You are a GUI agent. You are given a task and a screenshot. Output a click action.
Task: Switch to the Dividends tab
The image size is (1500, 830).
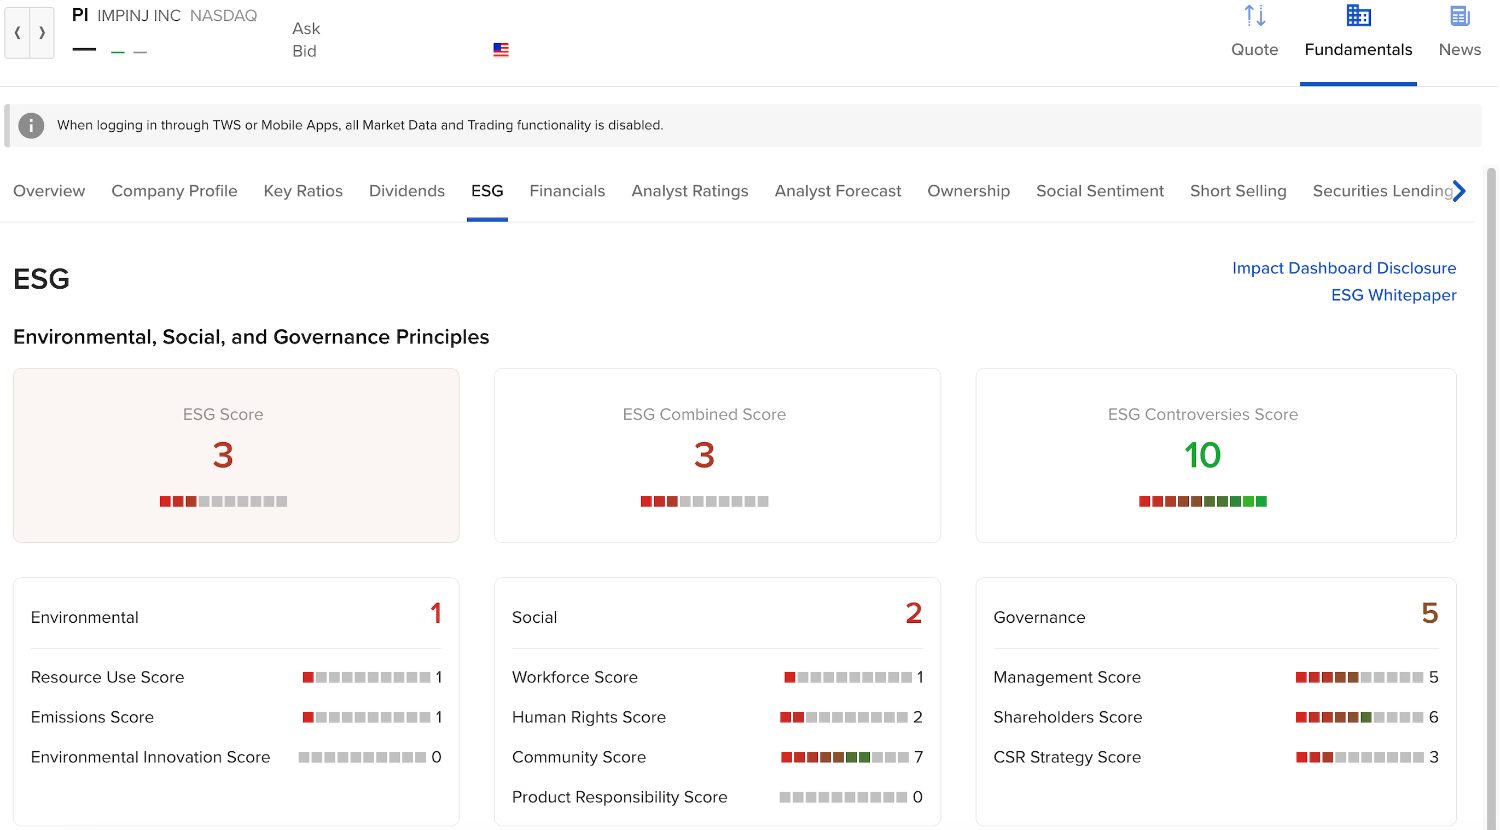pos(407,191)
